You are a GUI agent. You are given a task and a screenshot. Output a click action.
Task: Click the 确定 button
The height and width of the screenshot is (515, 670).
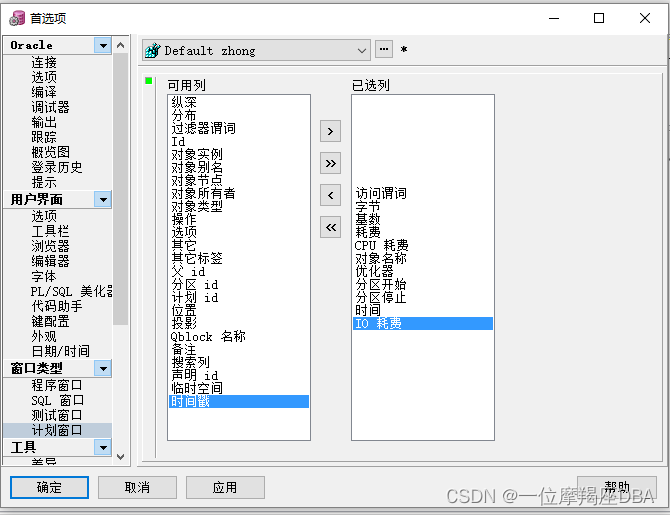pos(49,487)
